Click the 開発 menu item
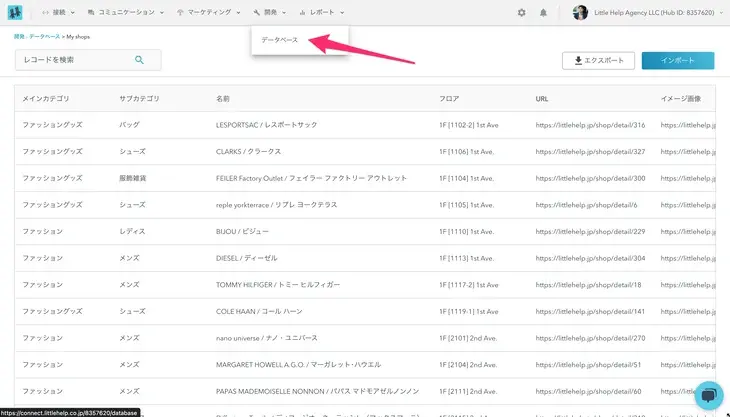730x417 pixels. pos(270,13)
